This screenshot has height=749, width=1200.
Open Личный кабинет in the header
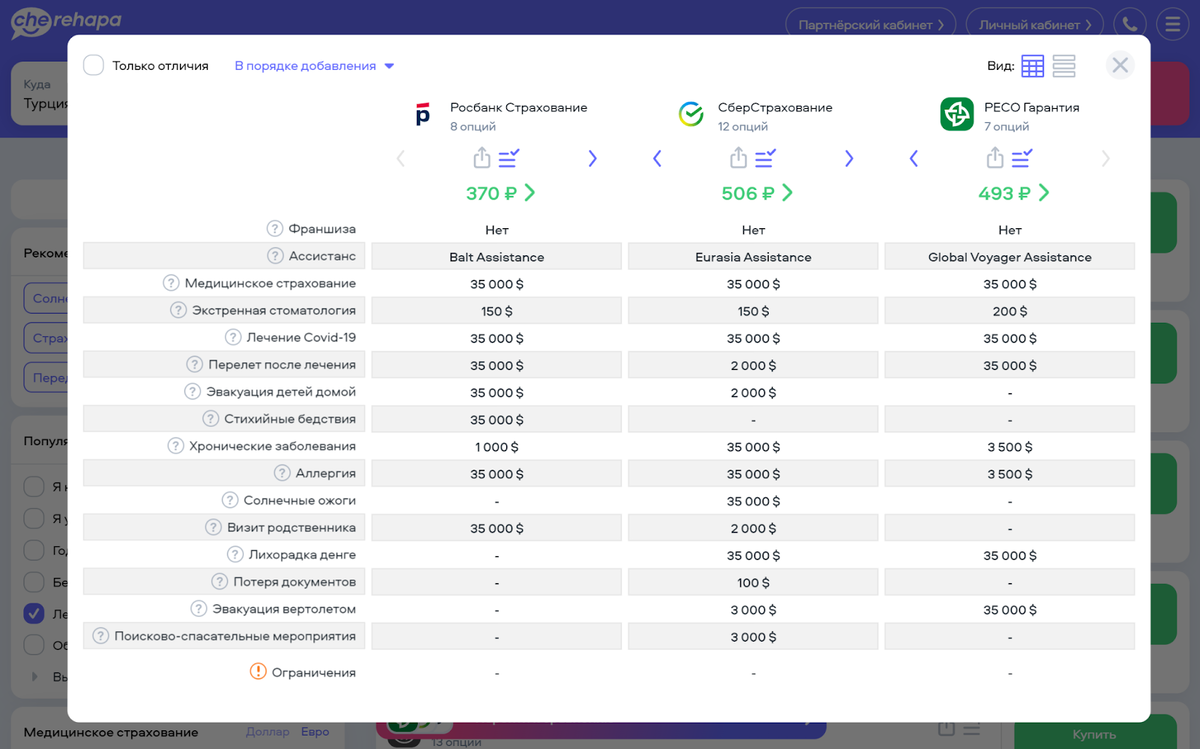(1034, 24)
